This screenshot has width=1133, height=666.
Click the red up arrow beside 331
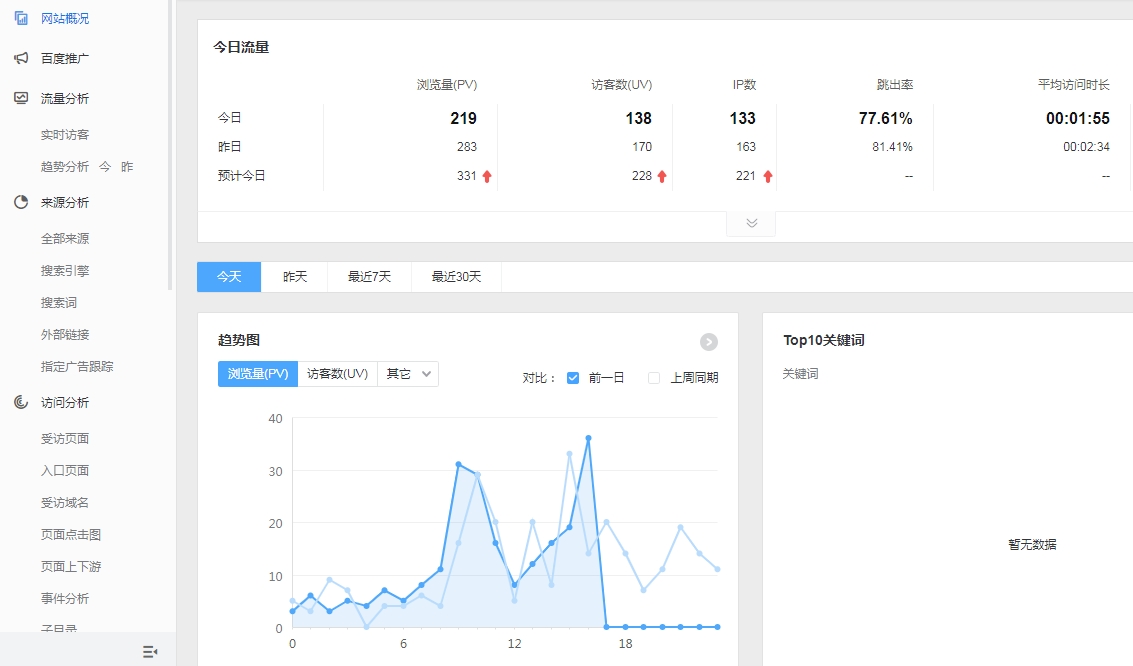coord(487,176)
